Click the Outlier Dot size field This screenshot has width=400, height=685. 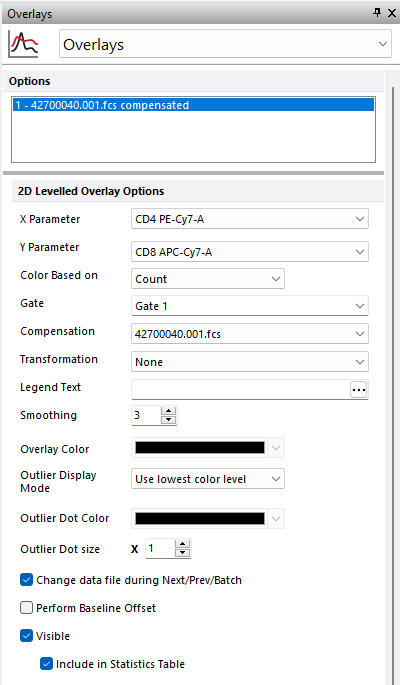click(160, 549)
